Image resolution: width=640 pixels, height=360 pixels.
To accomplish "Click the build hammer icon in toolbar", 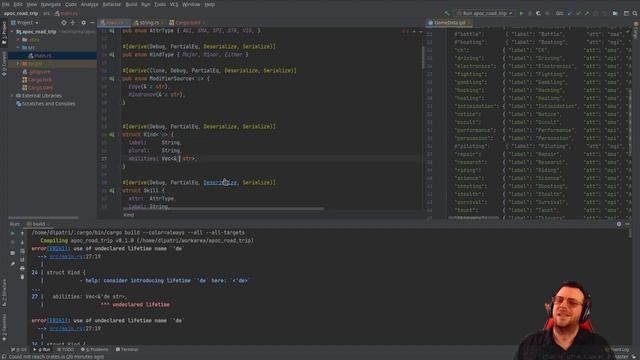I will 447,13.
